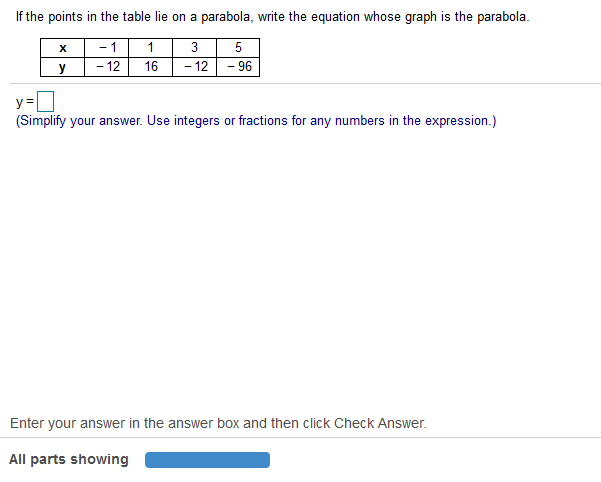Select the y value -96 cell
The image size is (601, 482).
pyautogui.click(x=237, y=67)
